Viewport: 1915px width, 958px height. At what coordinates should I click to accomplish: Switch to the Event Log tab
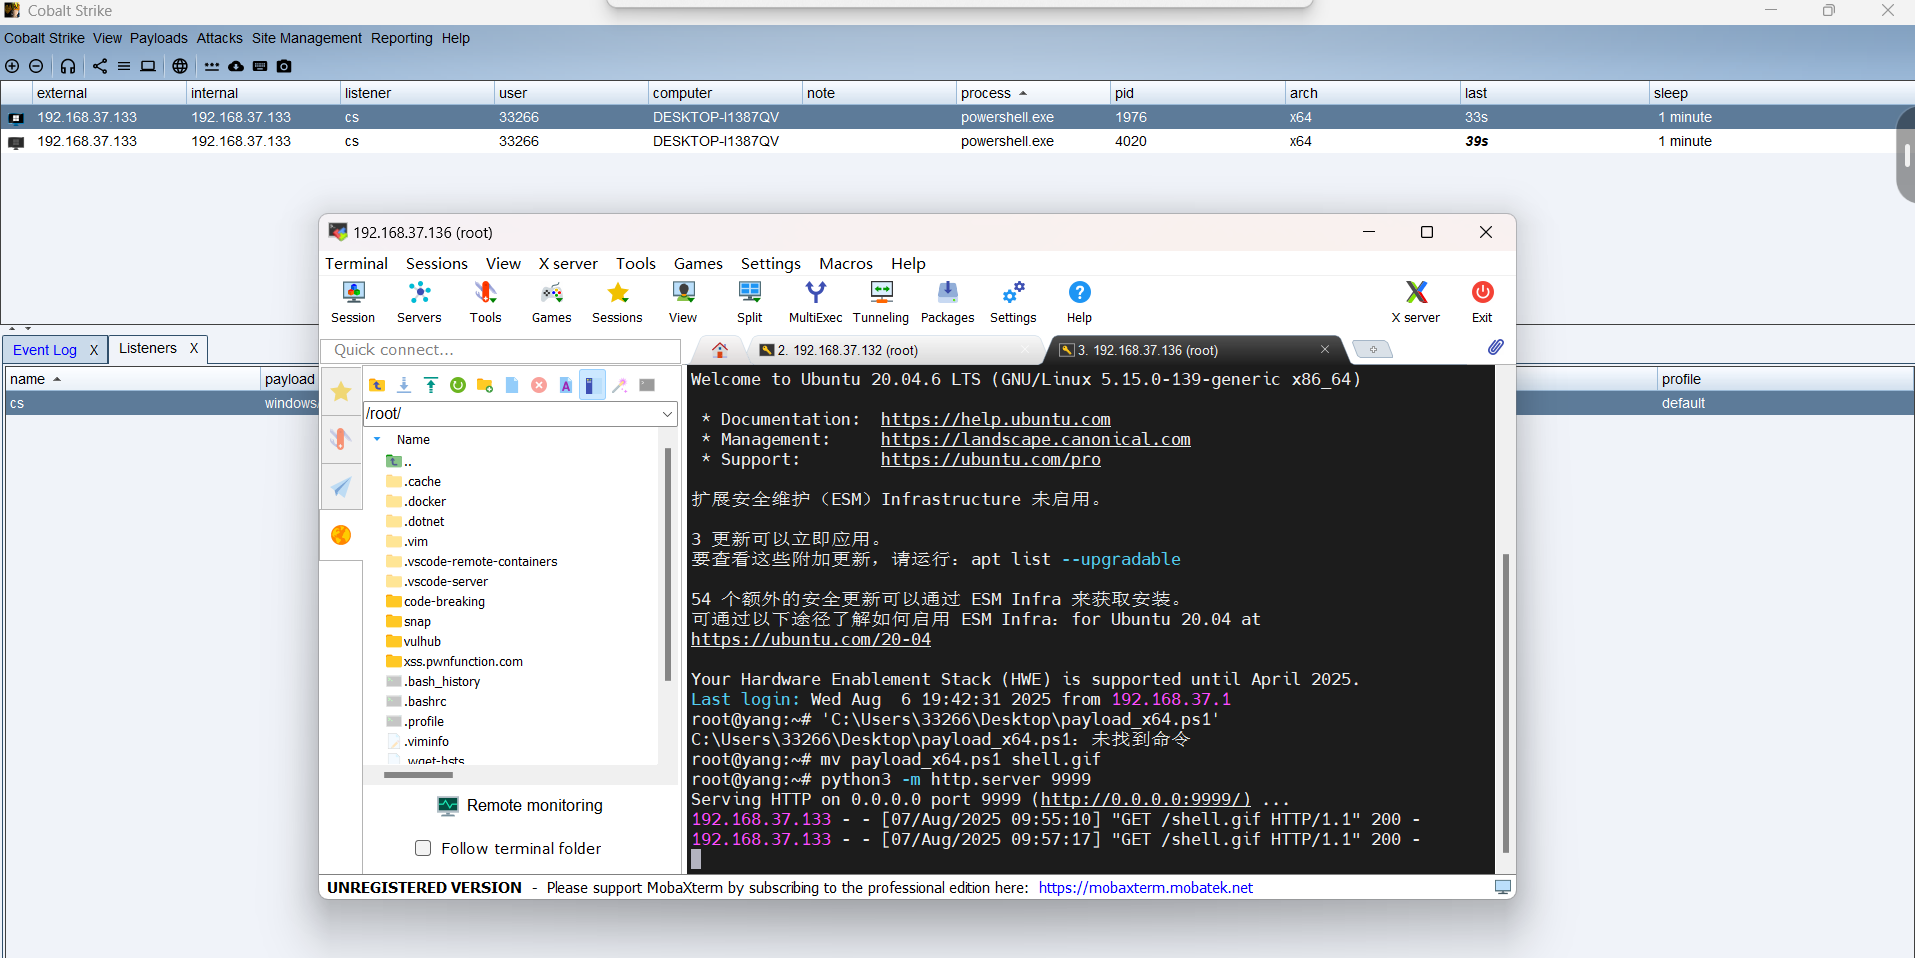[45, 350]
